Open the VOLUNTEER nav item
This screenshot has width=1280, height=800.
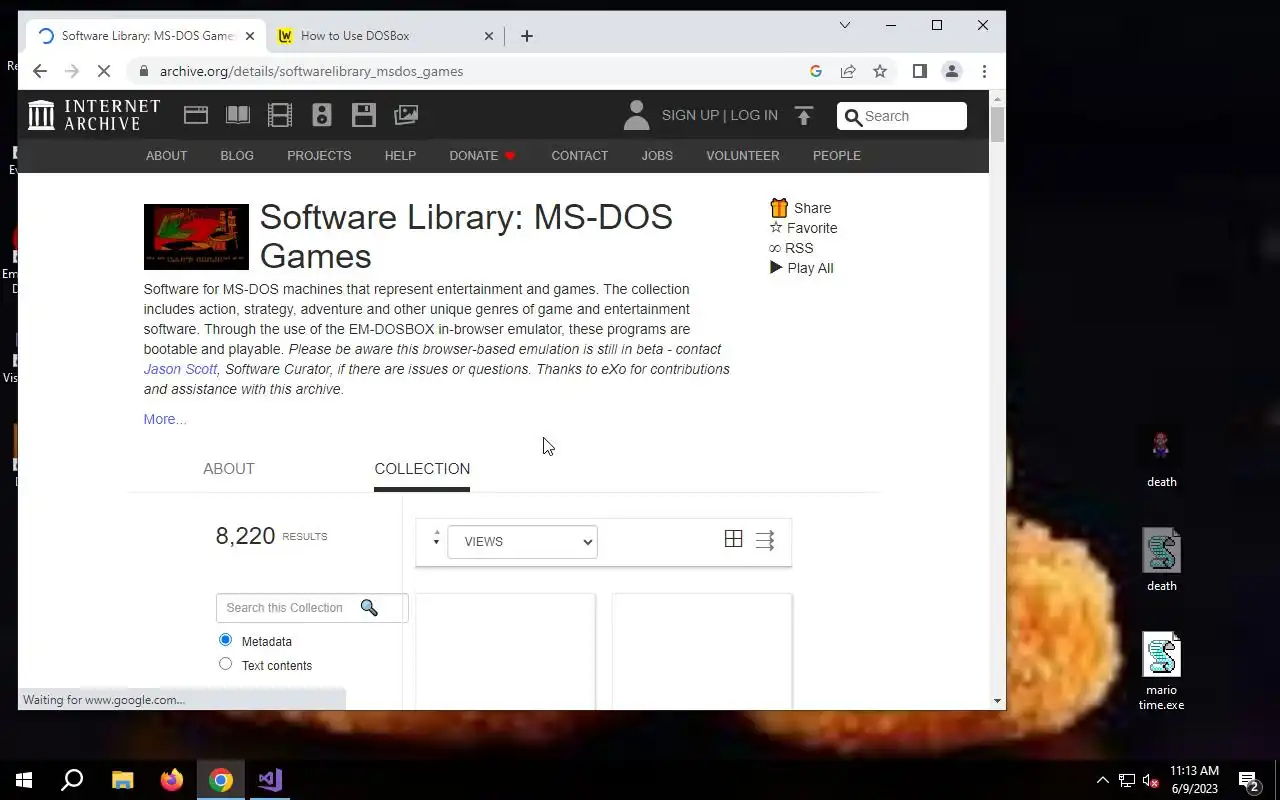pos(743,155)
